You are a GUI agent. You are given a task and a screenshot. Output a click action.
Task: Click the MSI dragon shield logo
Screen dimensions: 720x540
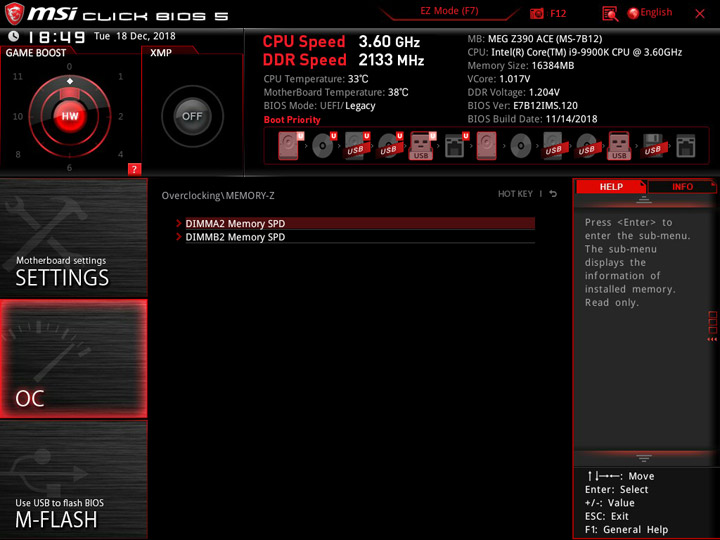pos(14,13)
